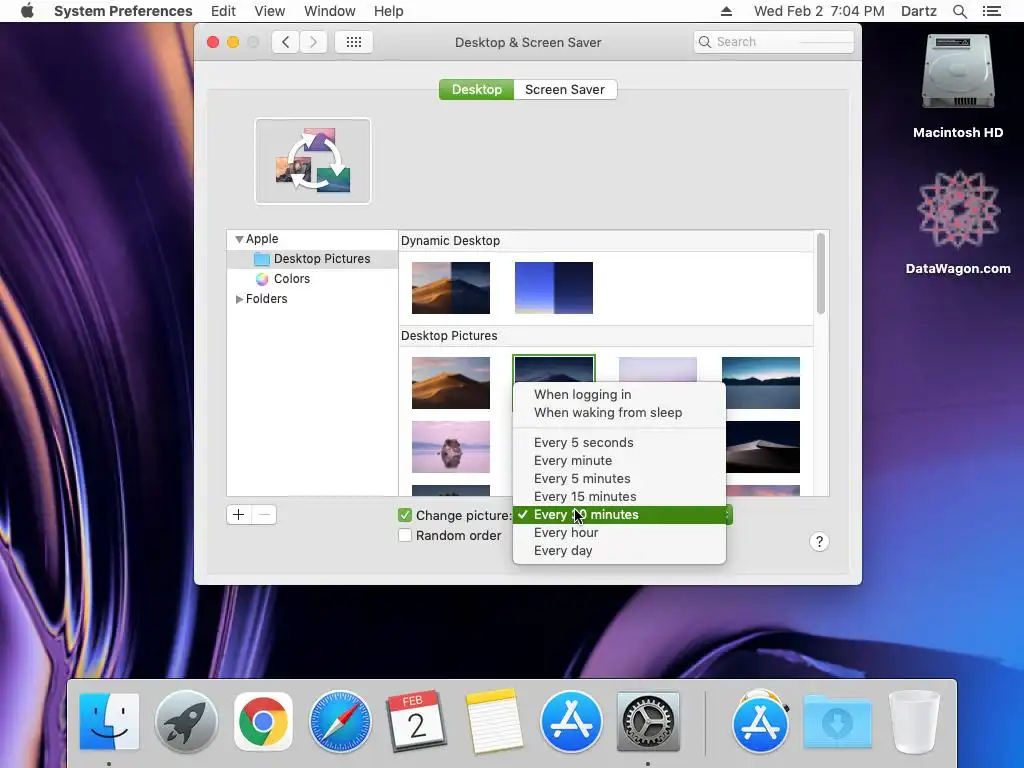Select the pink lake rock picture thumbnail
Viewport: 1024px width, 768px height.
pyautogui.click(x=451, y=447)
